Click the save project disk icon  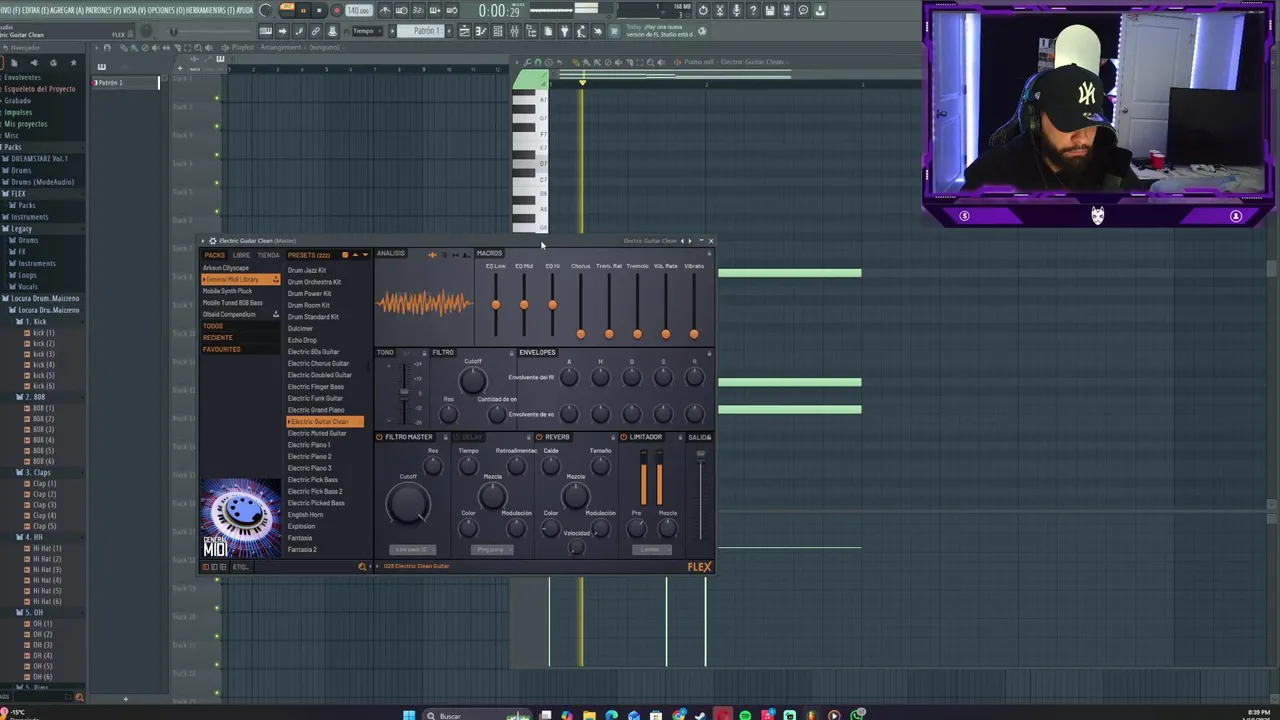tap(770, 10)
